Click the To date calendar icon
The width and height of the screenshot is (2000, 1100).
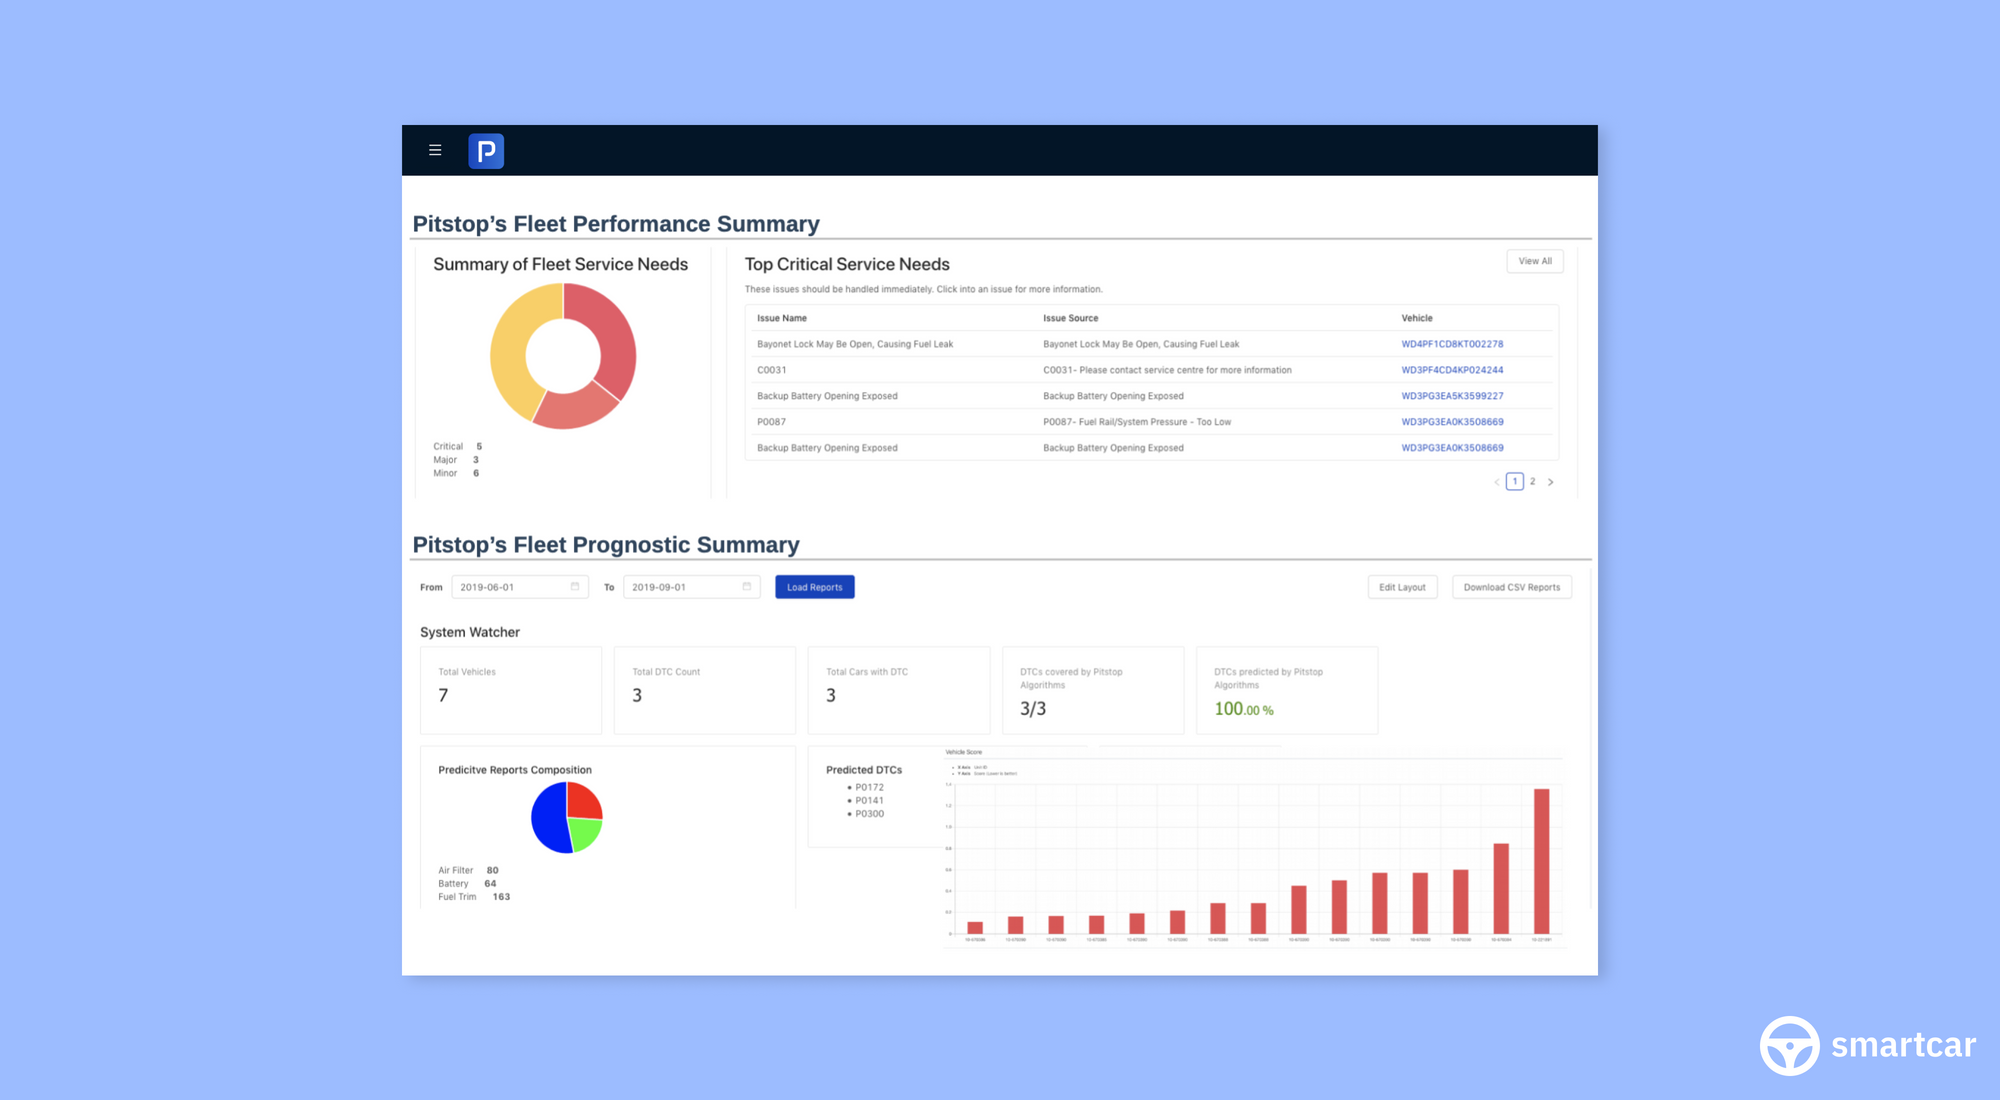pyautogui.click(x=747, y=587)
